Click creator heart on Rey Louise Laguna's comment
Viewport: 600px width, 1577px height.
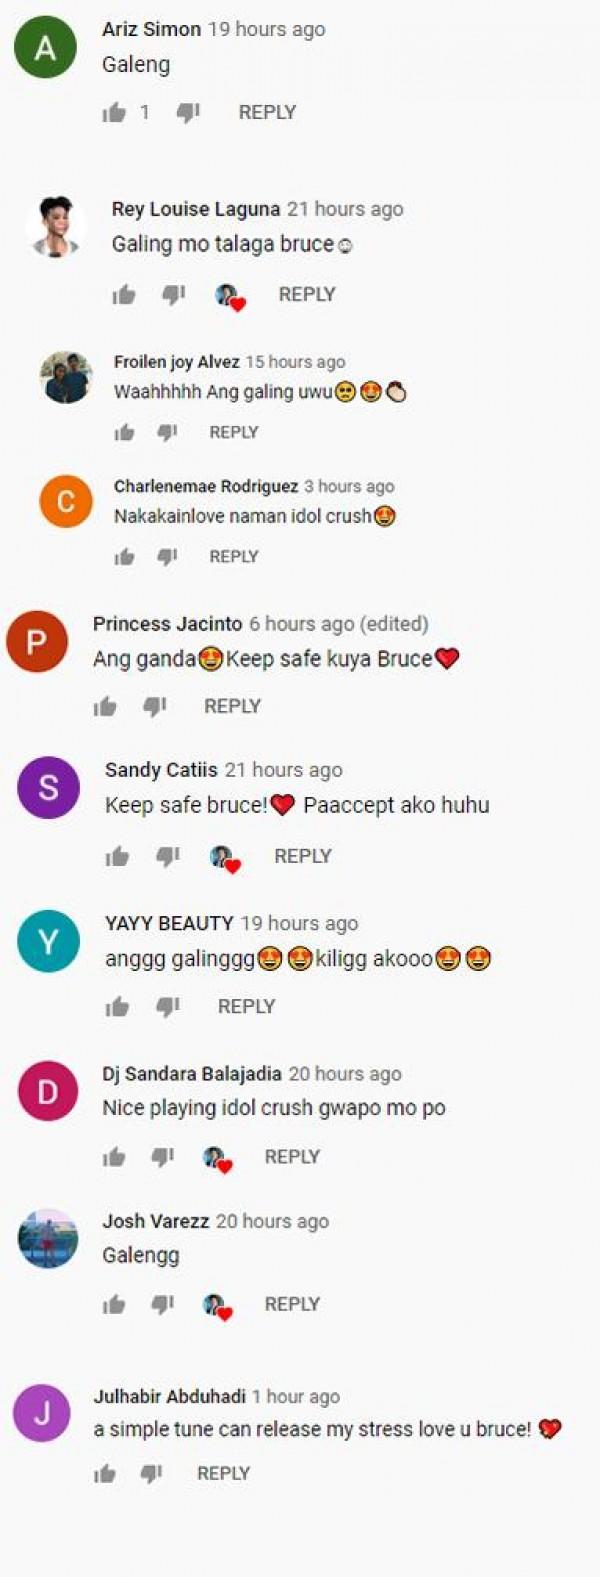tap(231, 296)
